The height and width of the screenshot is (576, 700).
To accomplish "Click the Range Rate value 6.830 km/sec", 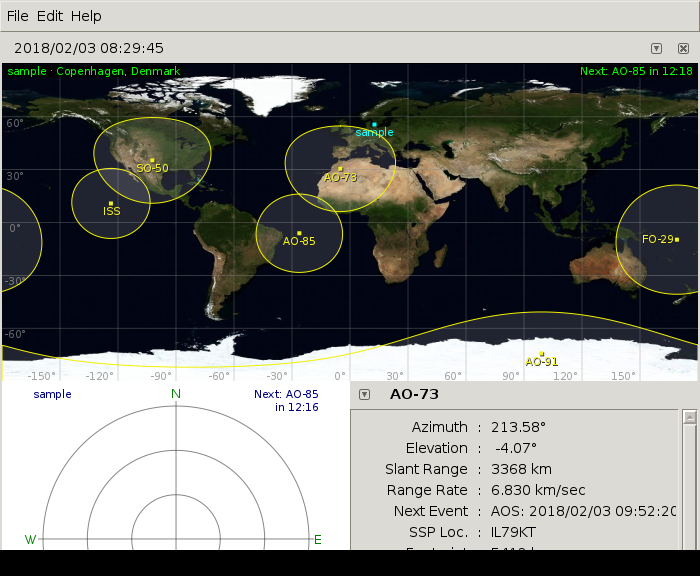I will pos(538,490).
